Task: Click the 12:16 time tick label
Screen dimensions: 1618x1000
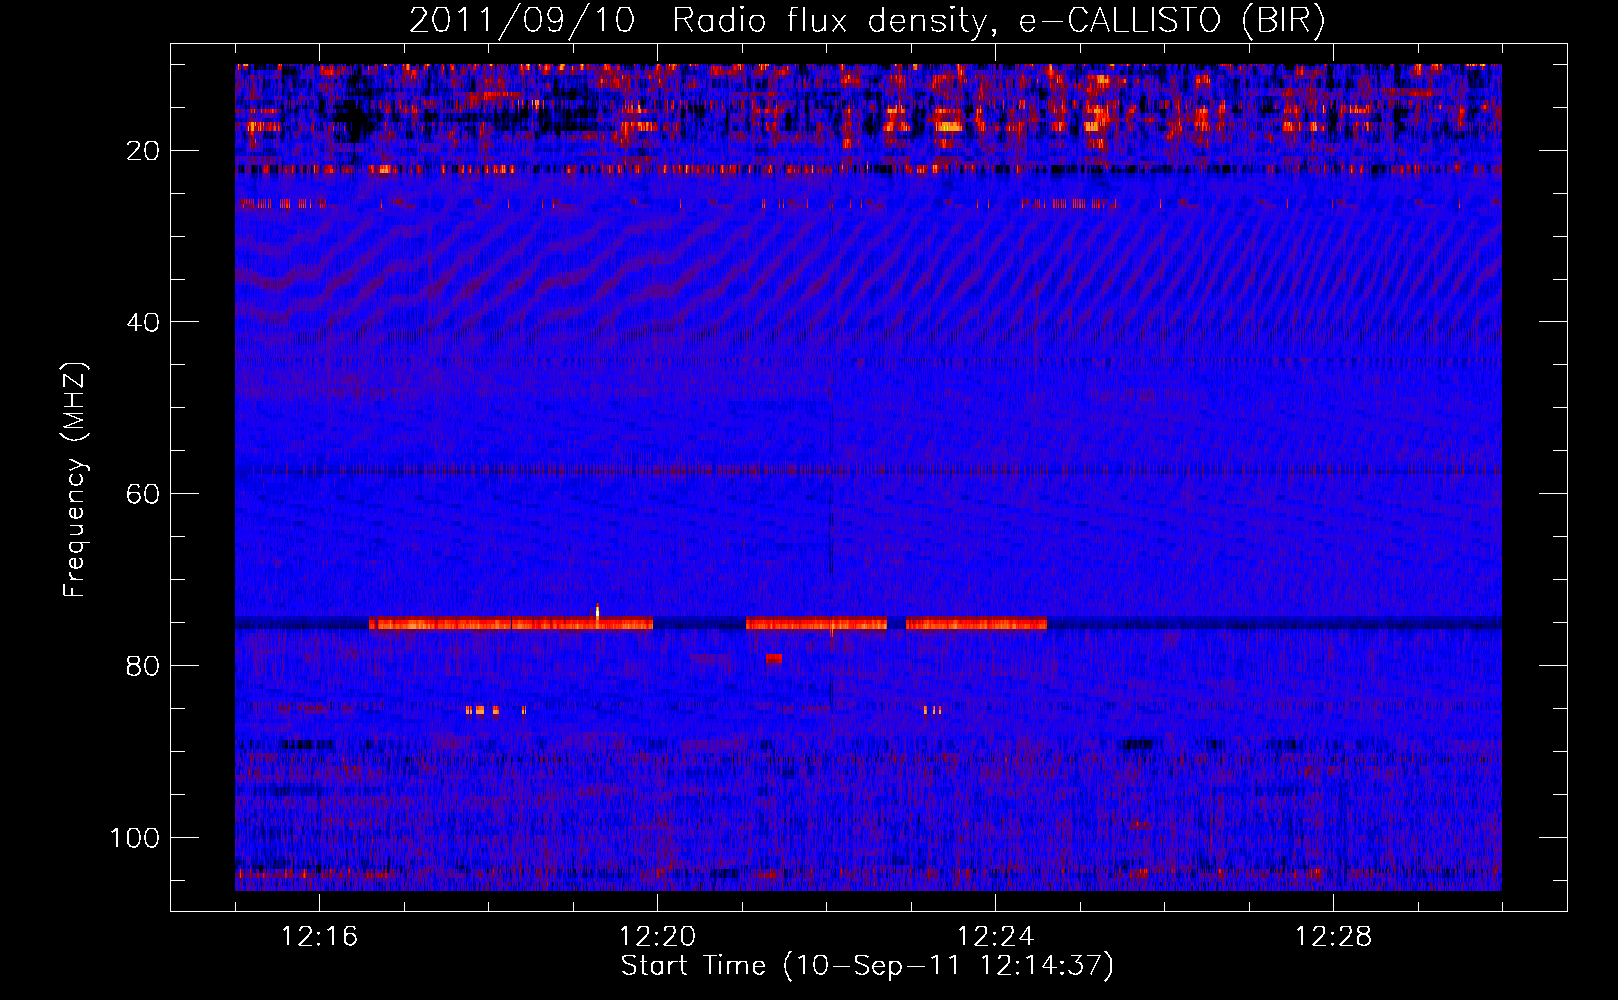Action: click(319, 937)
